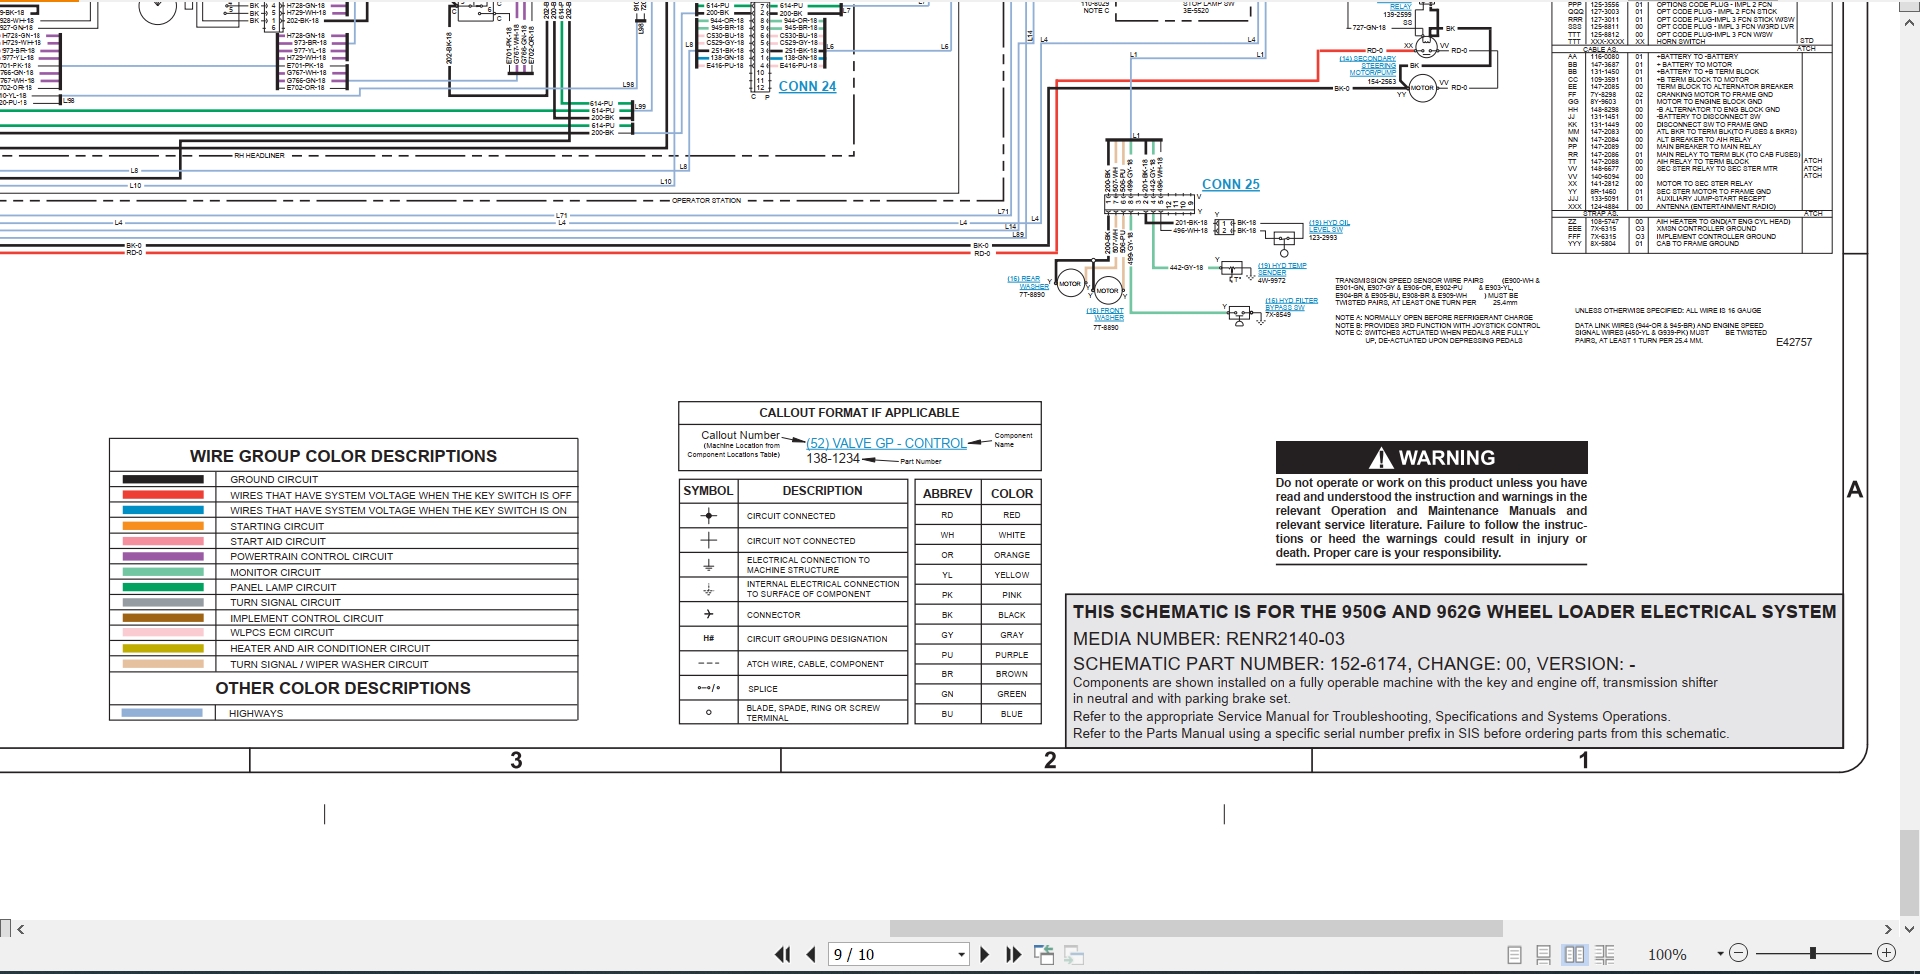Screen dimensions: 1920x974
Task: Click the ORANGE color cell
Action: coord(1011,555)
